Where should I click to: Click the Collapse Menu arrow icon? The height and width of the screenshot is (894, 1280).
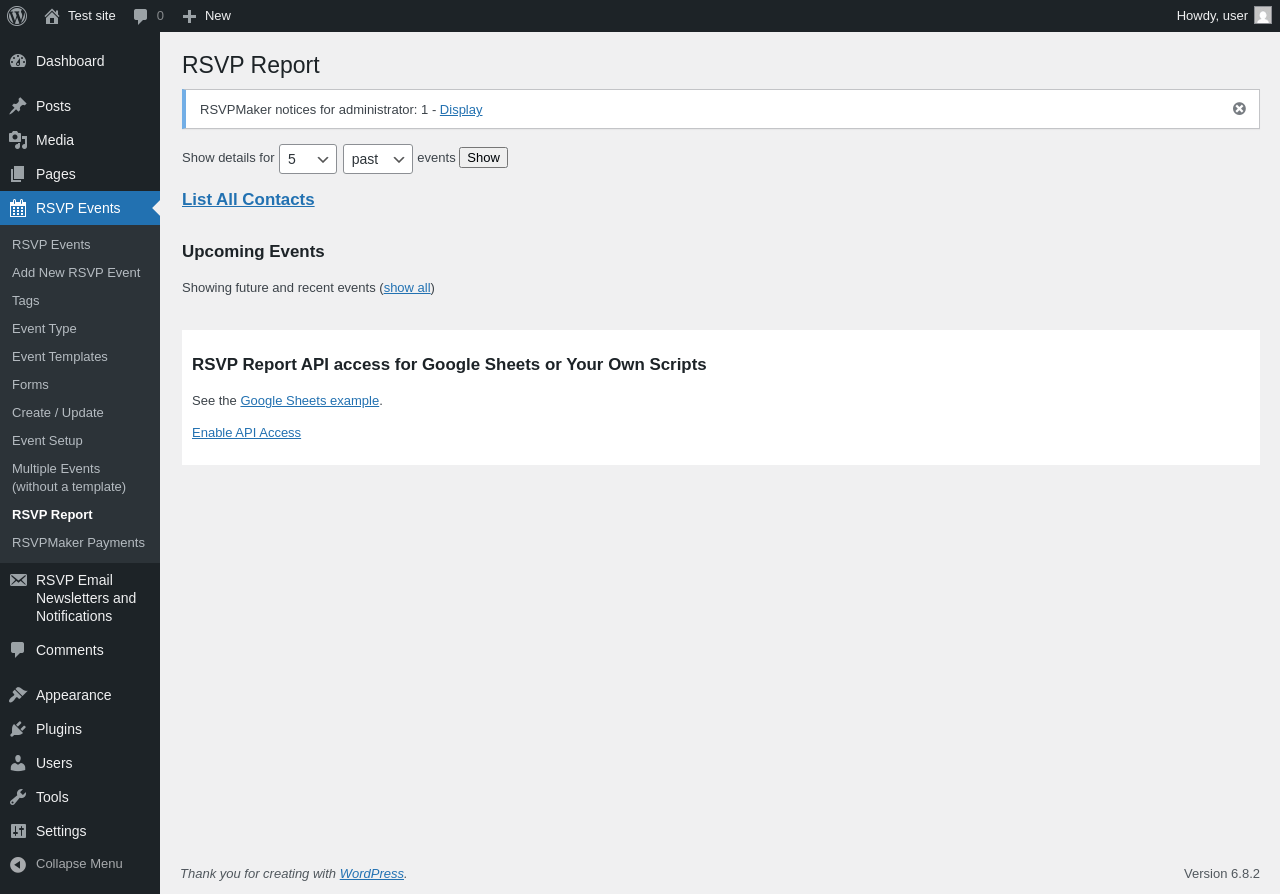(18, 864)
